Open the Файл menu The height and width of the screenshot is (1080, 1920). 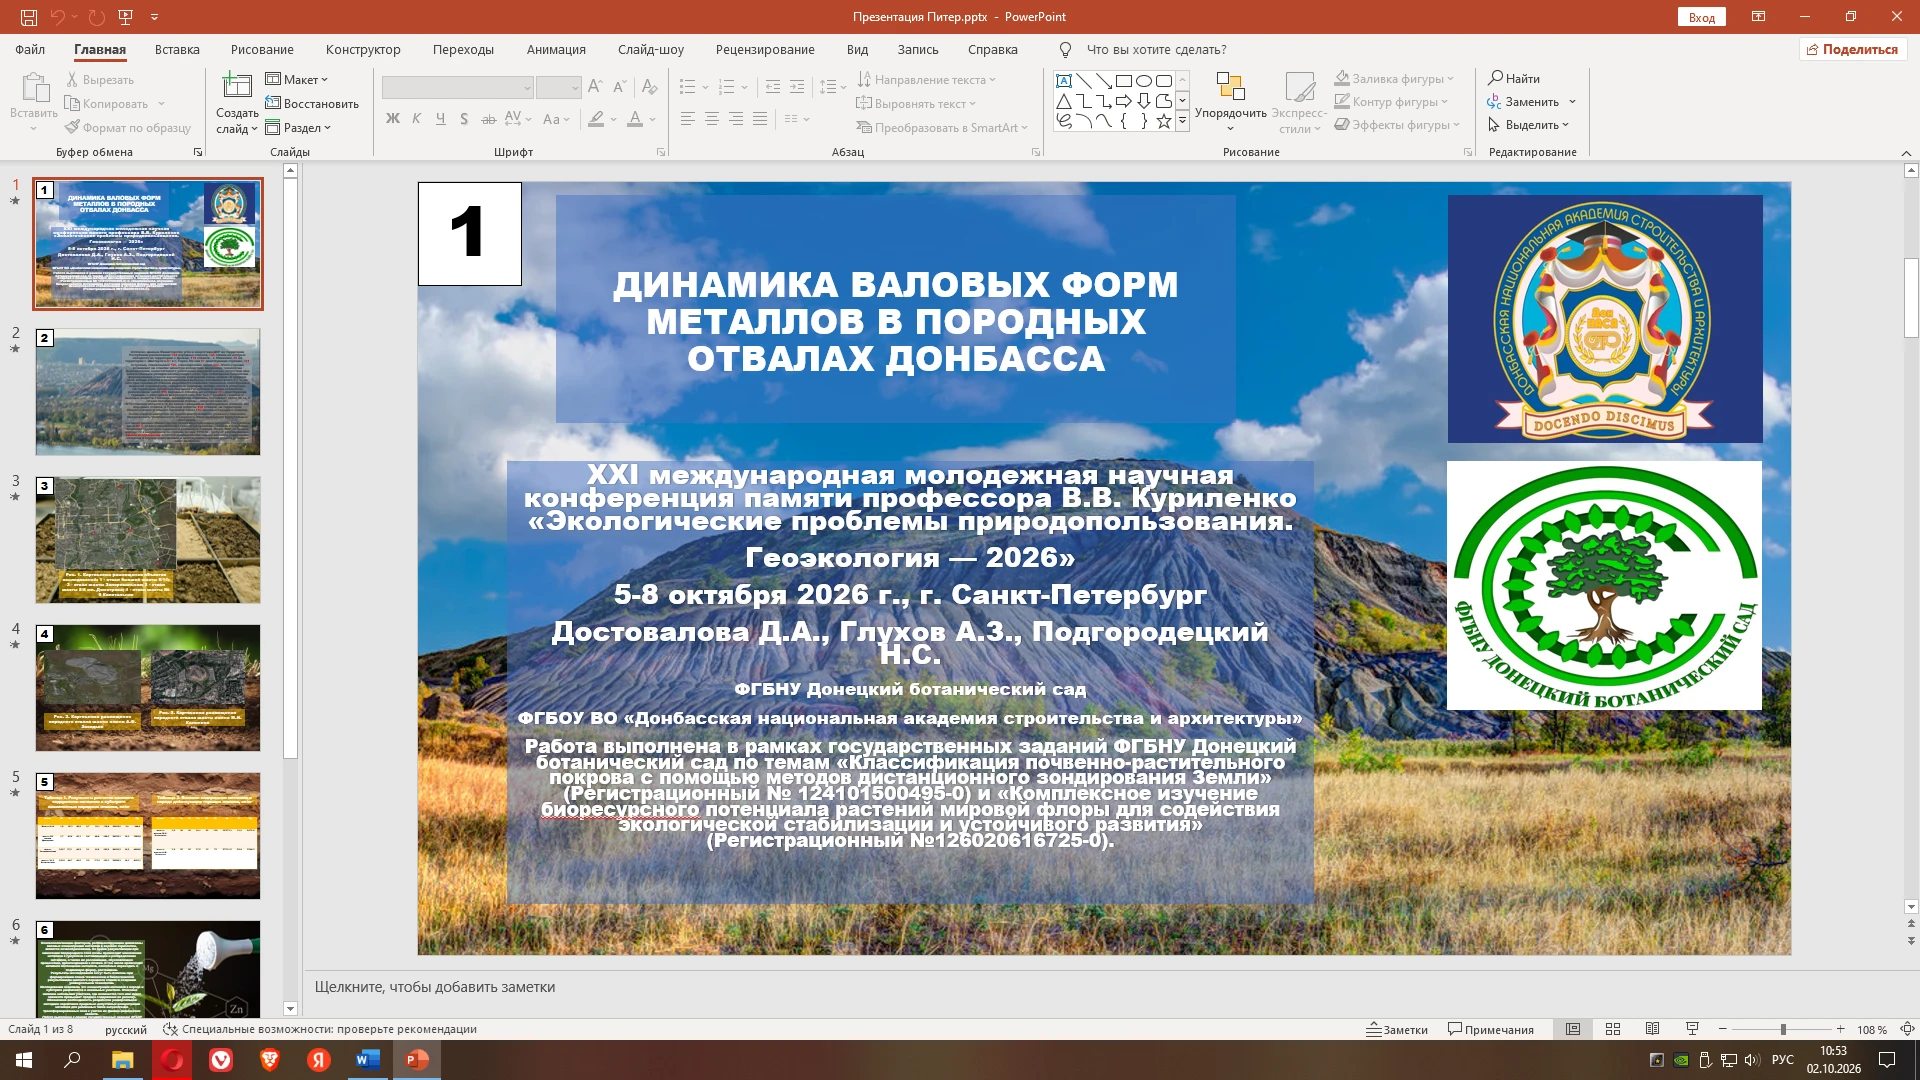30,50
